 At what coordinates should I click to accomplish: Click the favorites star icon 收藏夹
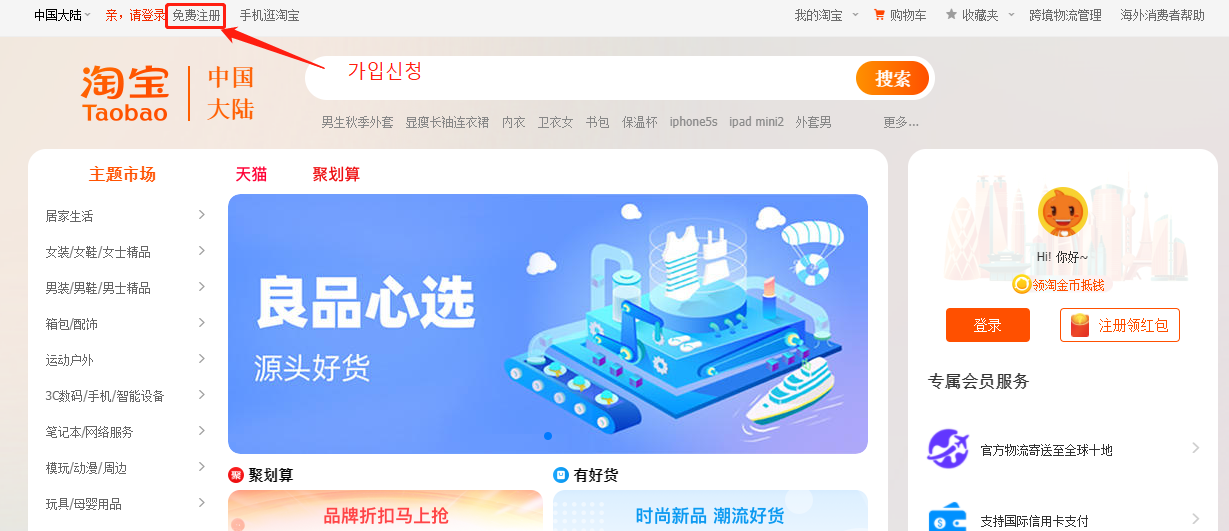951,15
